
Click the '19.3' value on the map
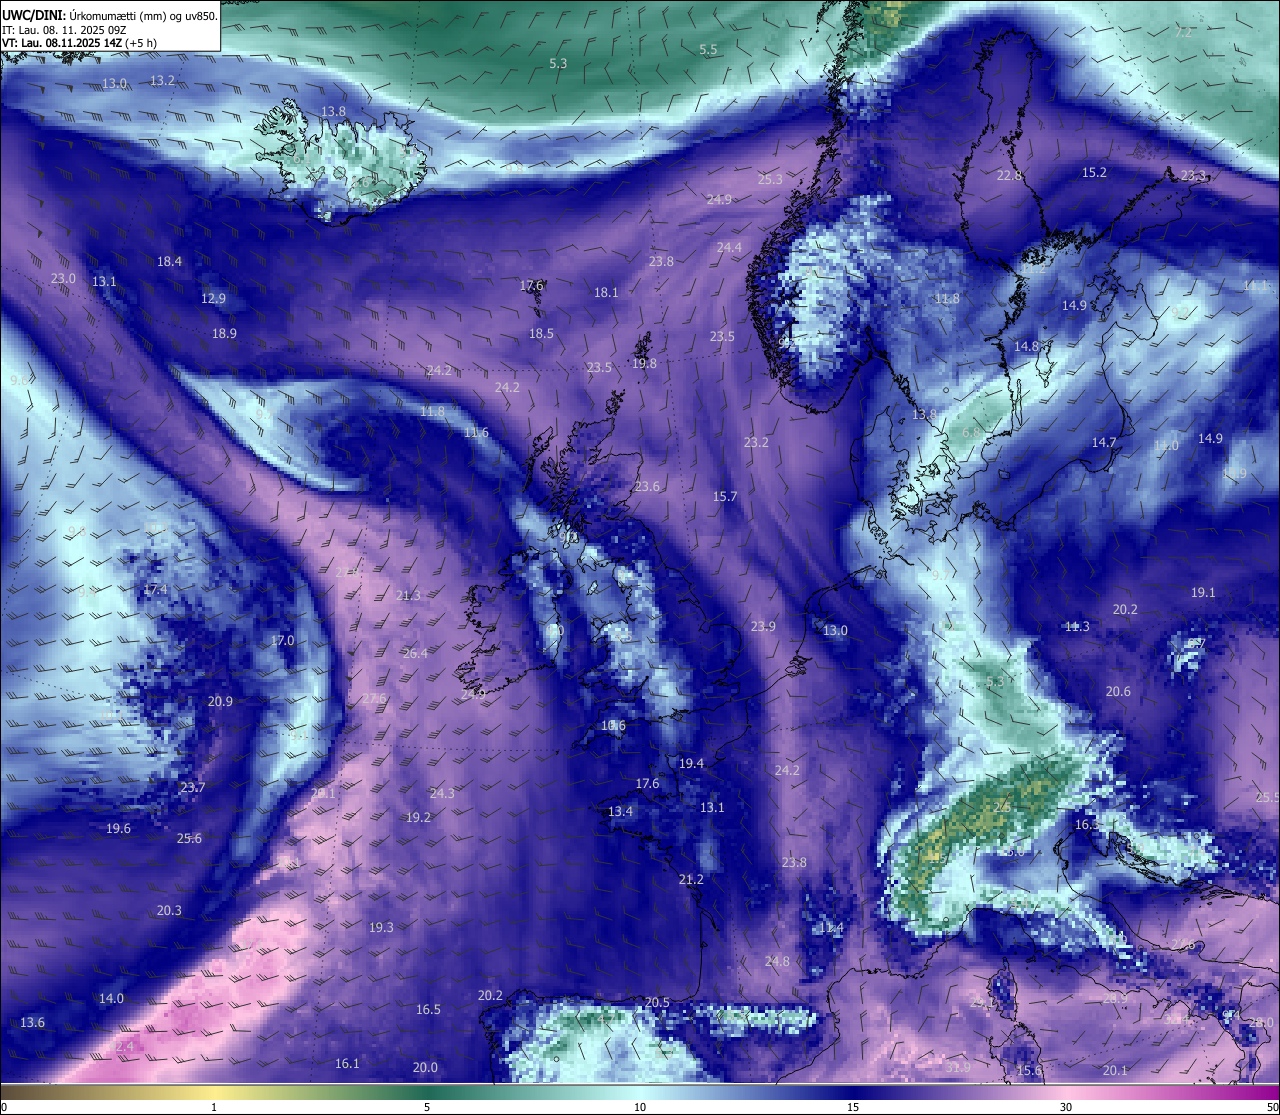click(x=381, y=928)
